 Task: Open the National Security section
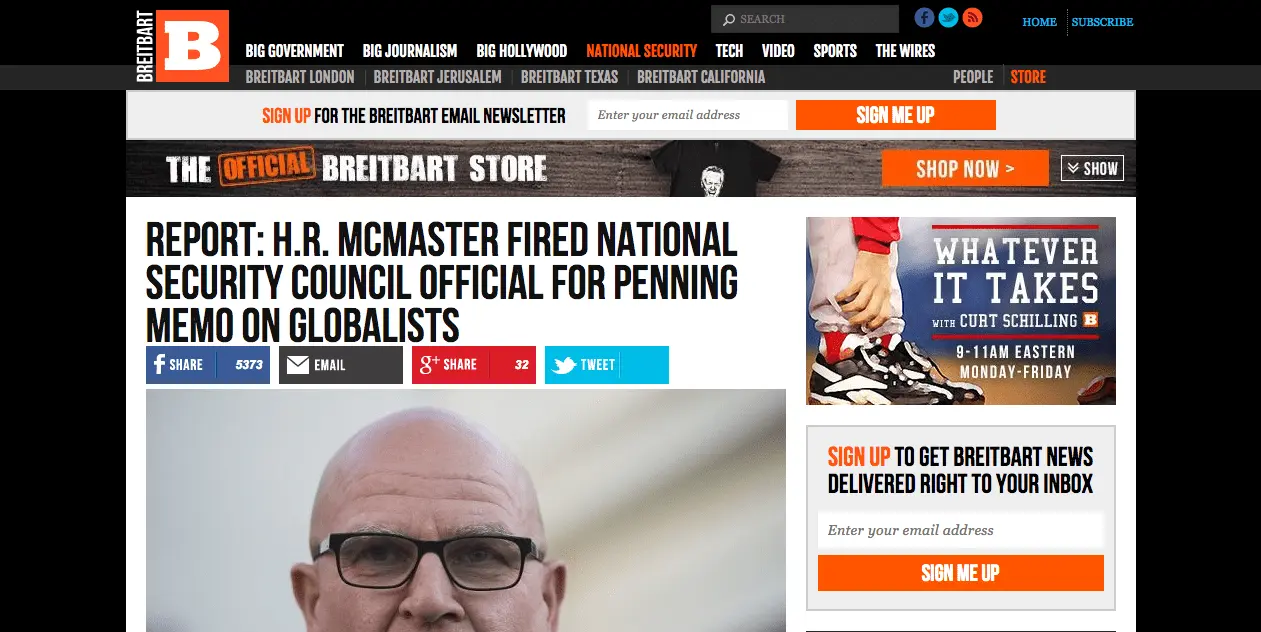[x=641, y=51]
